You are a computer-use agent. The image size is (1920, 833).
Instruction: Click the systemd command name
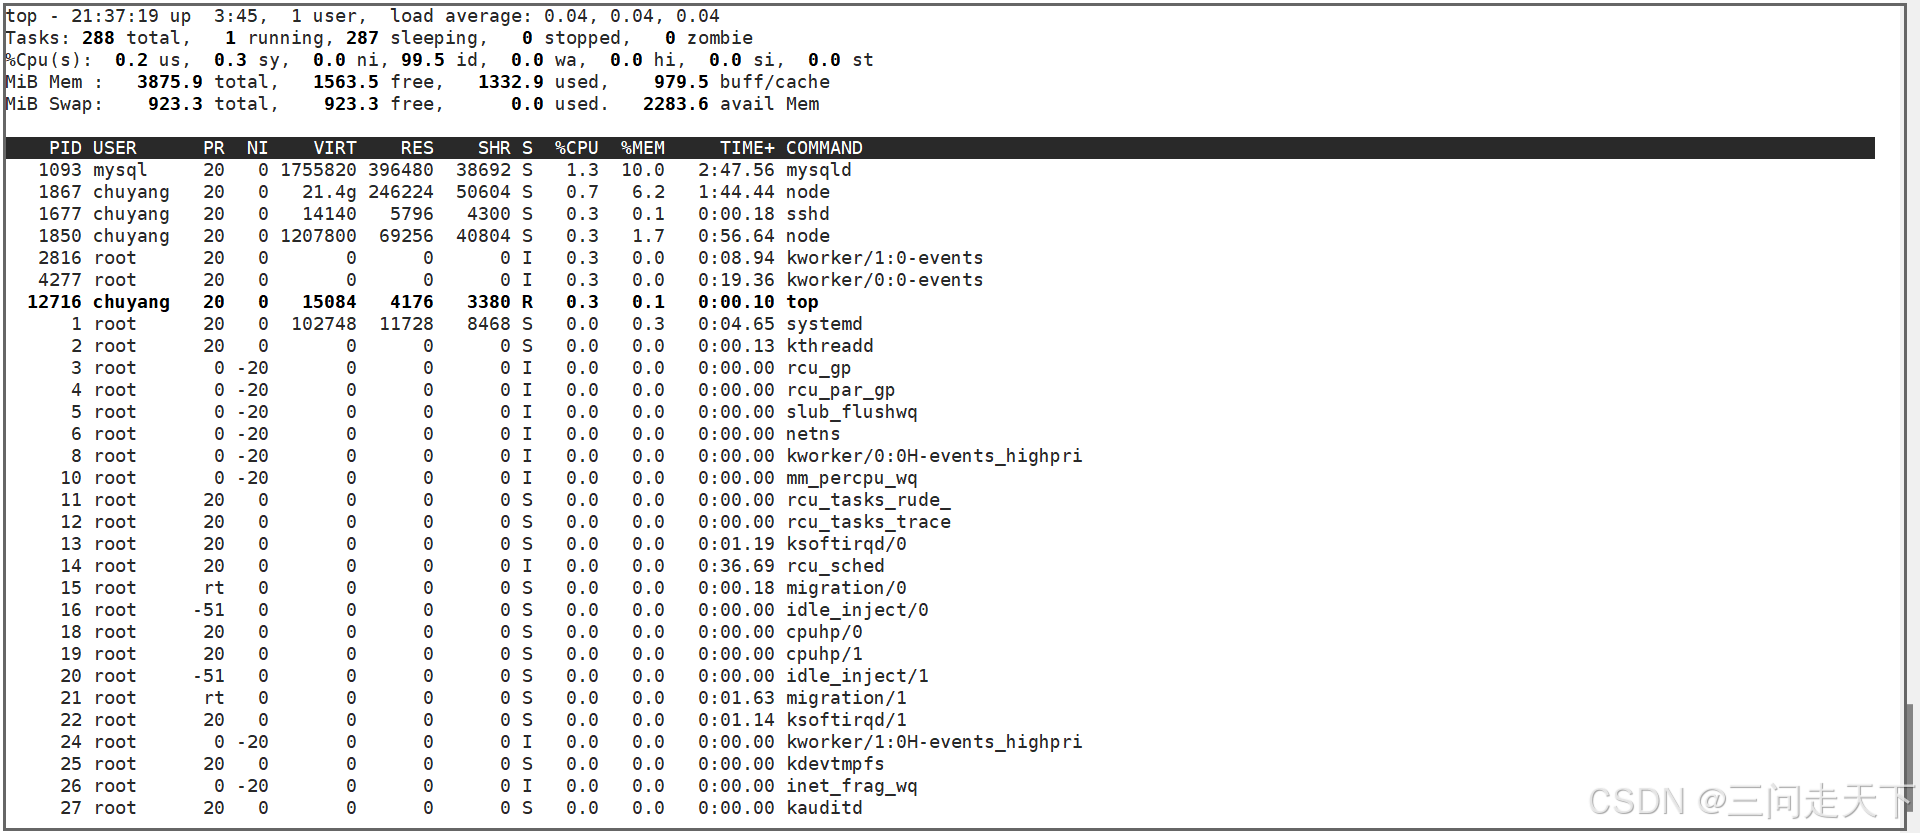[824, 324]
